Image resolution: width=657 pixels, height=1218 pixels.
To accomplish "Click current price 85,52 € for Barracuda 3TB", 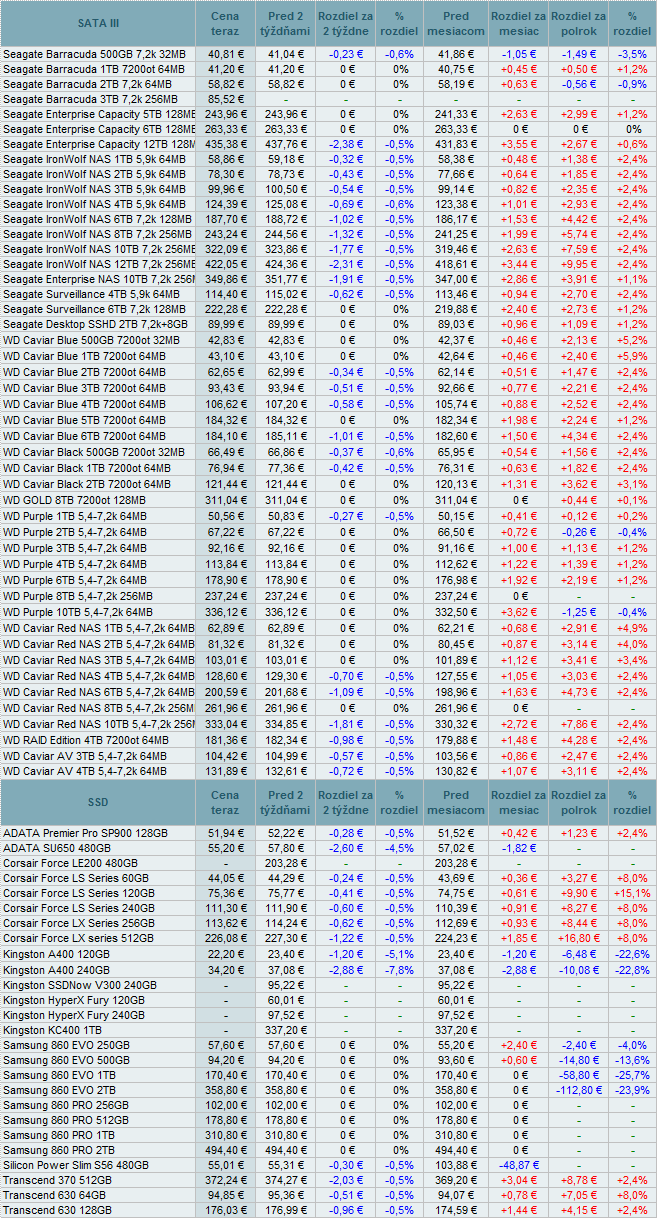I will pyautogui.click(x=225, y=99).
